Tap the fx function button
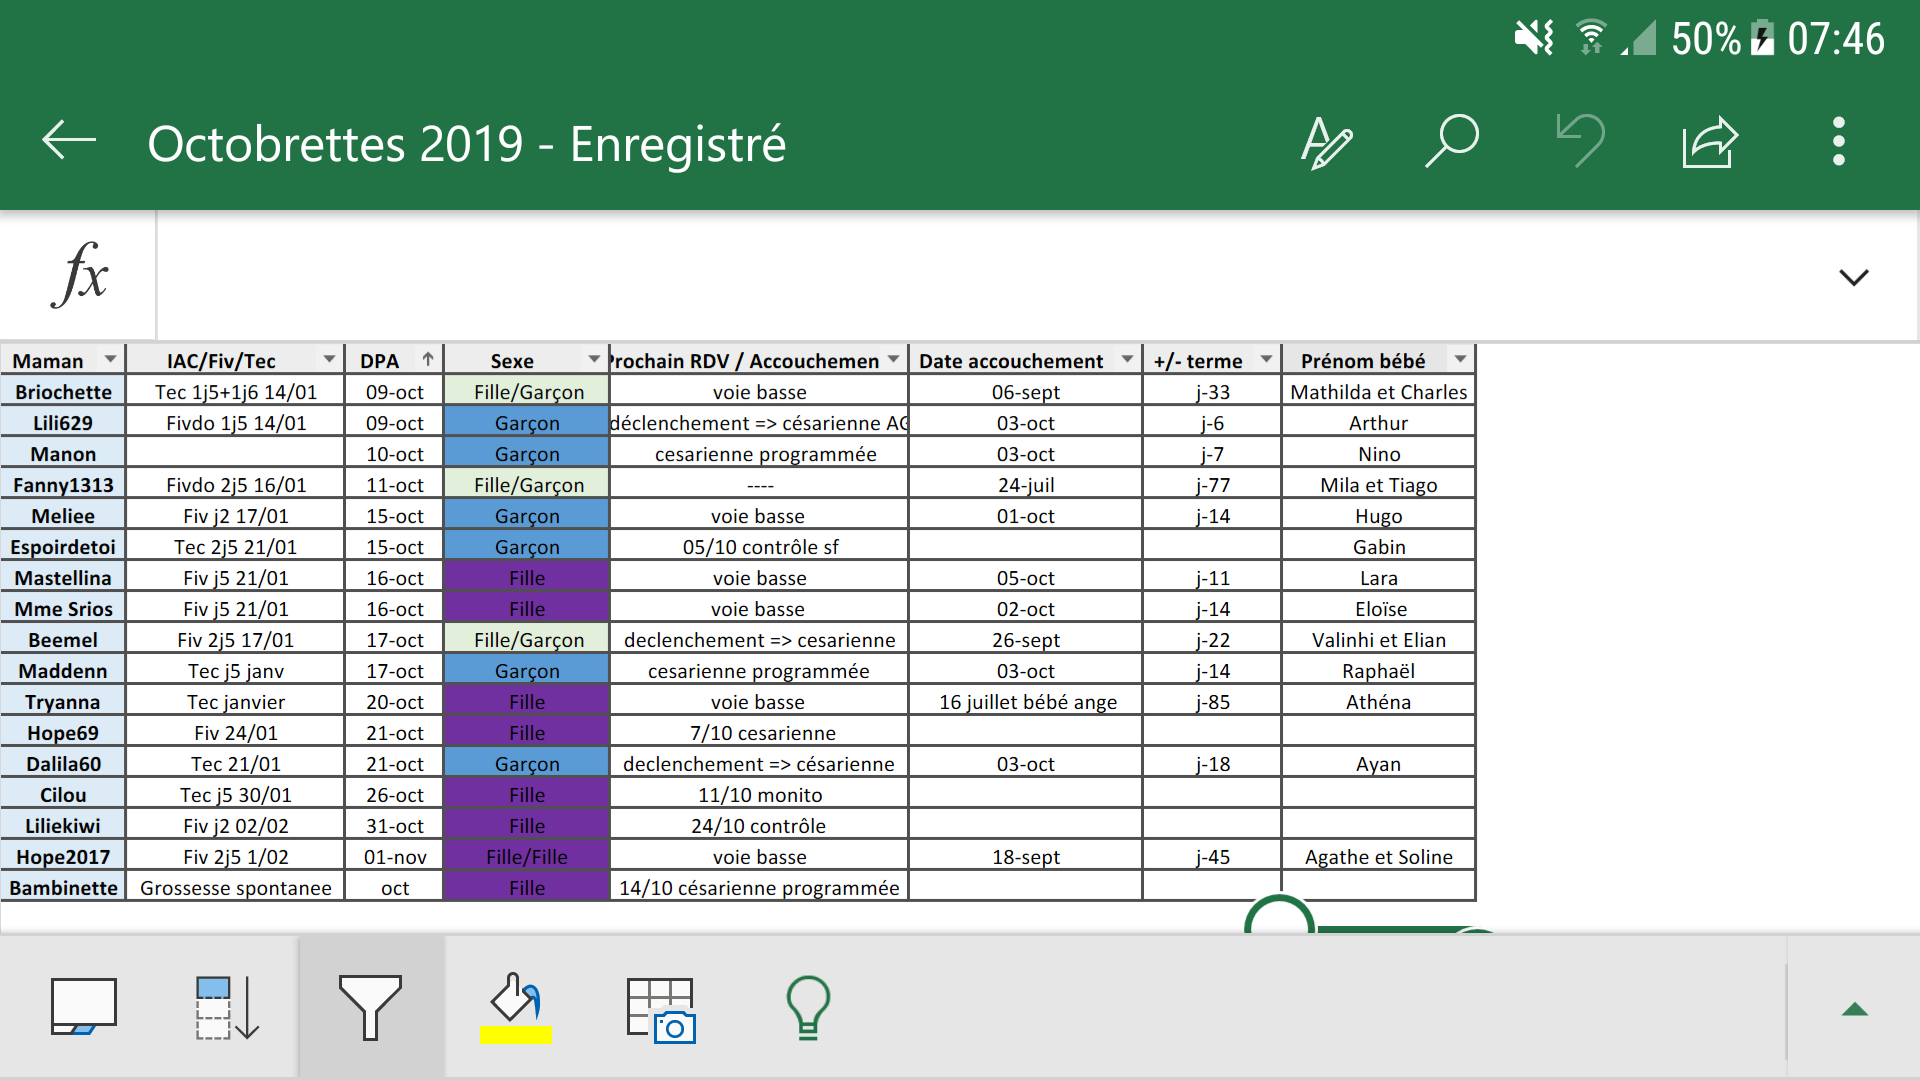The height and width of the screenshot is (1080, 1920). (79, 275)
